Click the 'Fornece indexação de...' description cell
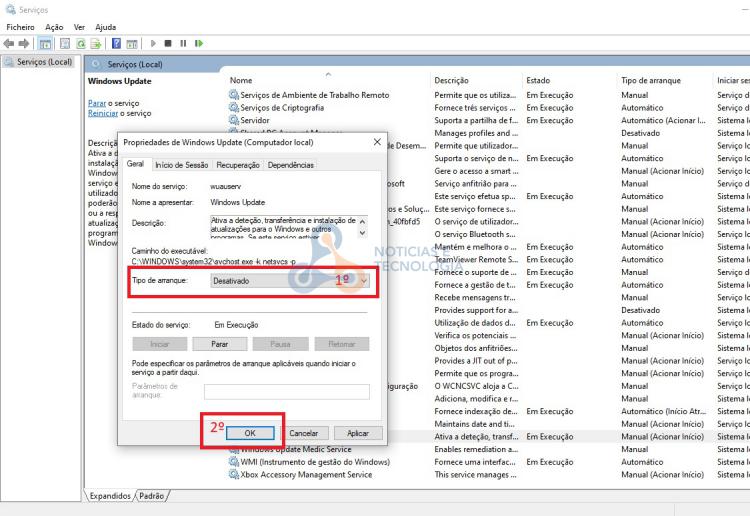The width and height of the screenshot is (750, 516). click(x=476, y=411)
